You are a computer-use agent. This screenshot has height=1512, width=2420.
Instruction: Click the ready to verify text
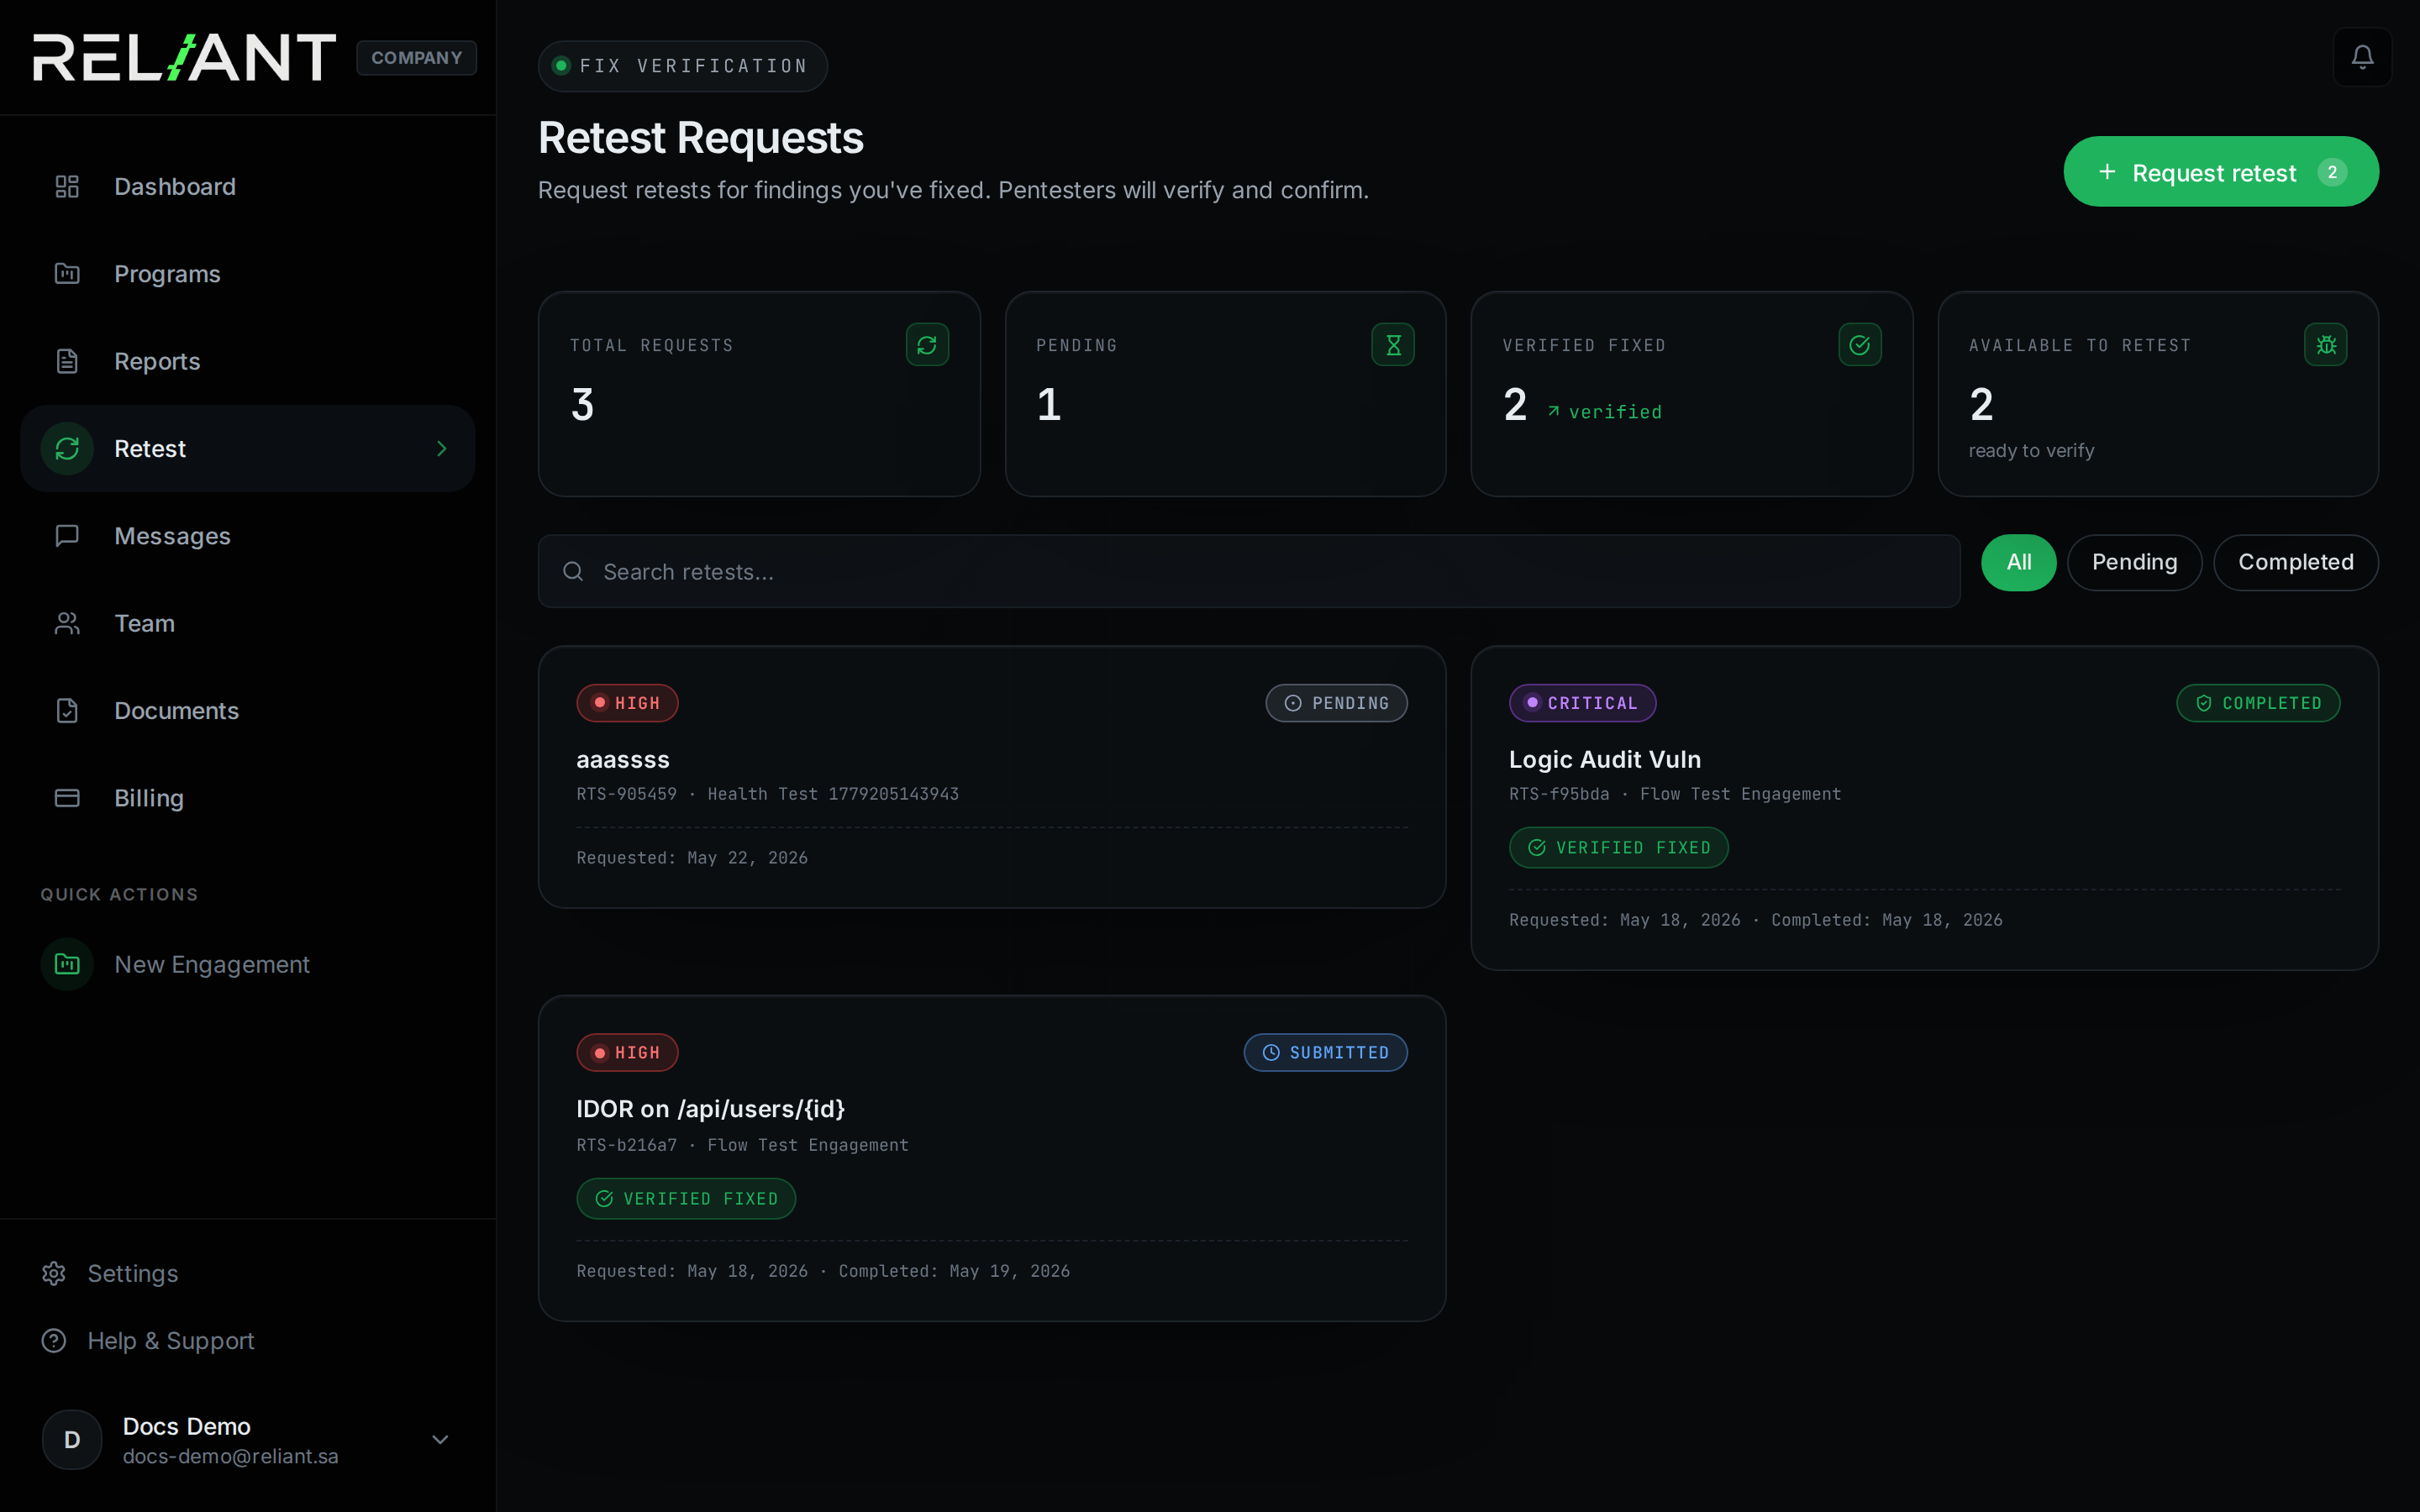(x=2031, y=451)
